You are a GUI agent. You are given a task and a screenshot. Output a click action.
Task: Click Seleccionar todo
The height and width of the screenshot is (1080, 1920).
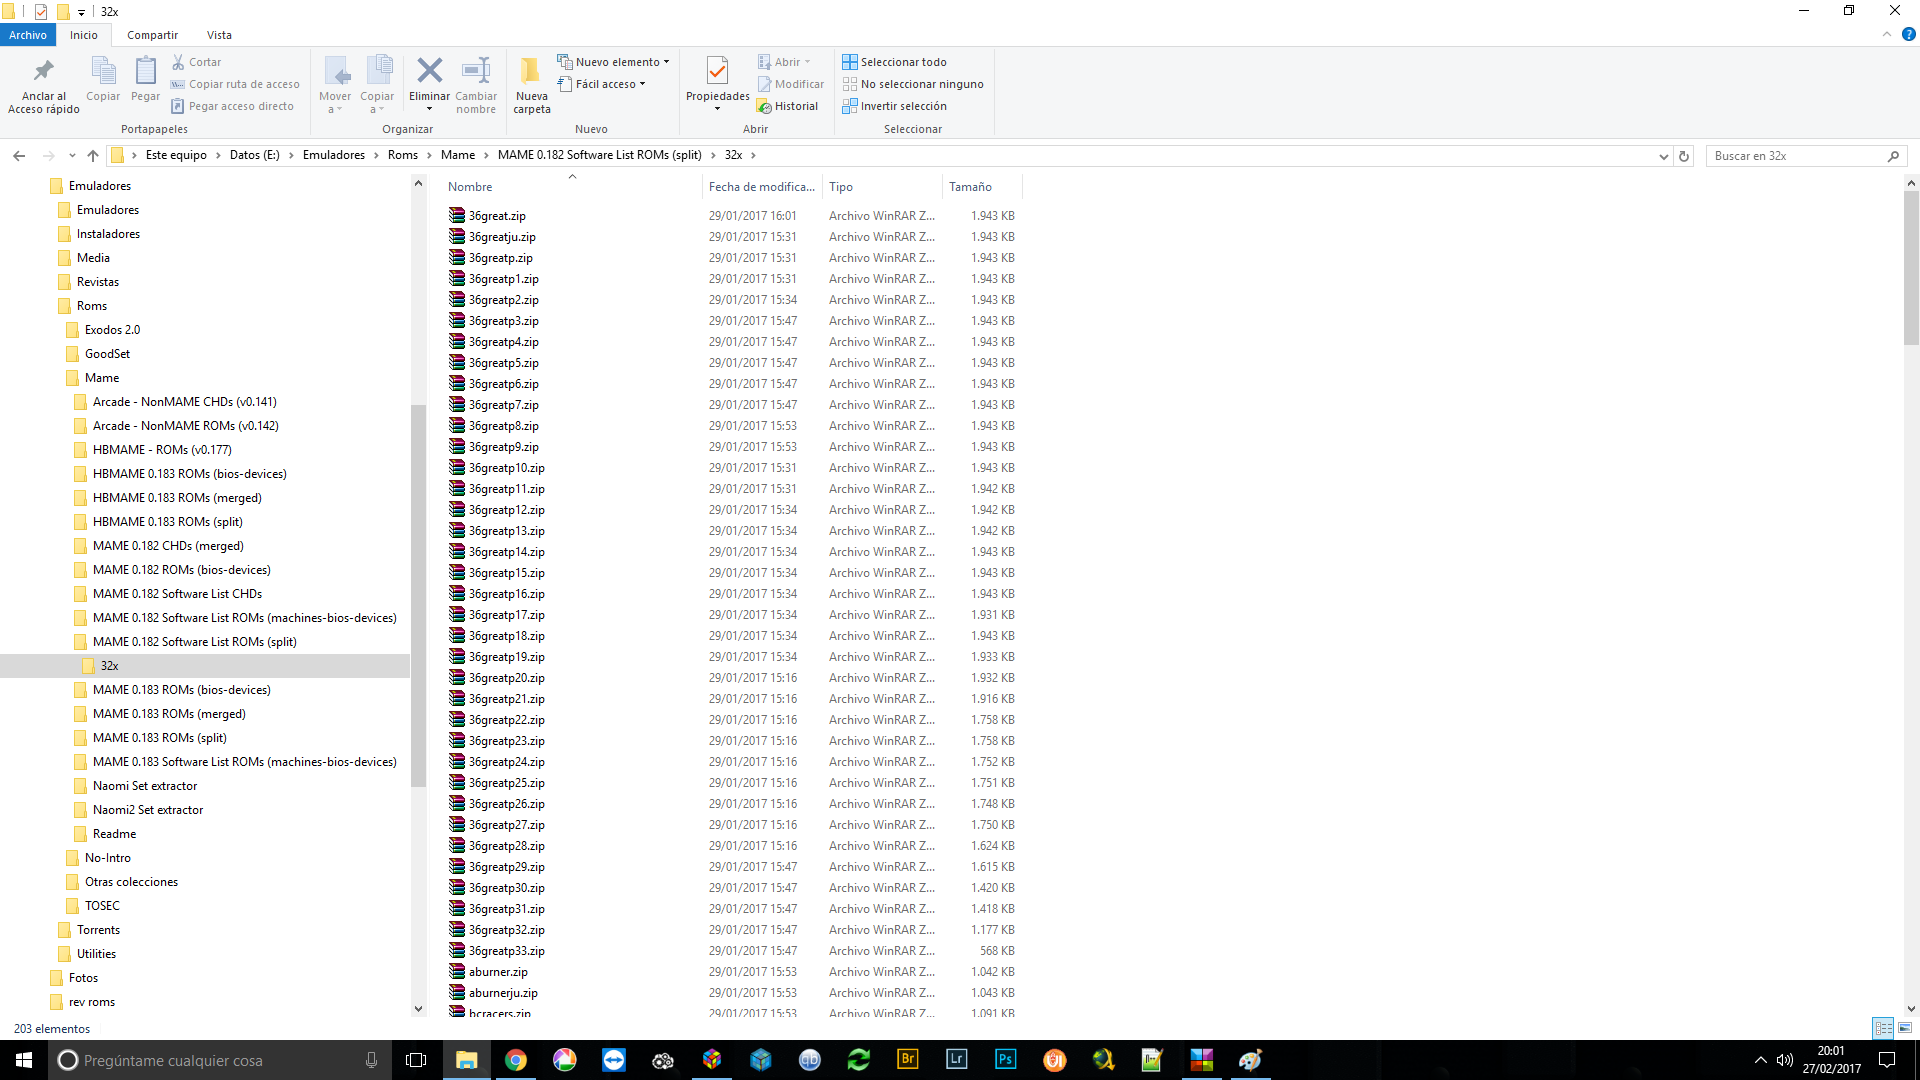[894, 62]
